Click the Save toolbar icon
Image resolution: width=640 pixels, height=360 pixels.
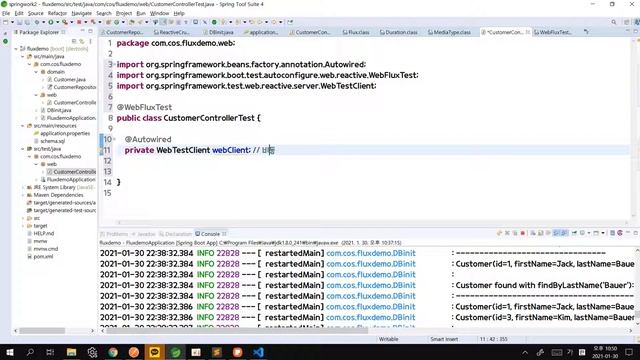pyautogui.click(x=19, y=22)
